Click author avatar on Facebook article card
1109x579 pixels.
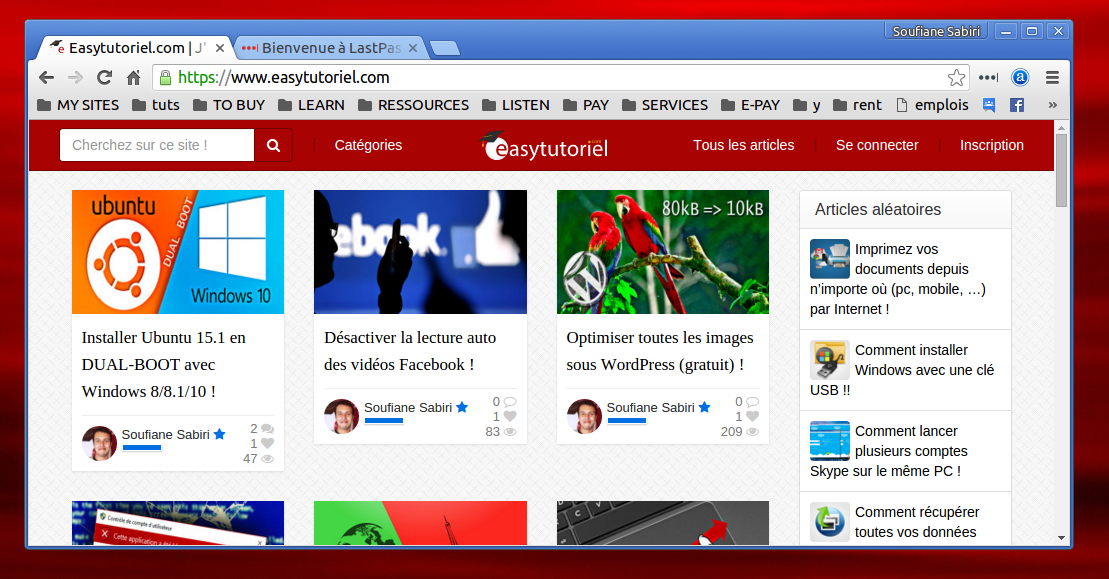pyautogui.click(x=342, y=416)
